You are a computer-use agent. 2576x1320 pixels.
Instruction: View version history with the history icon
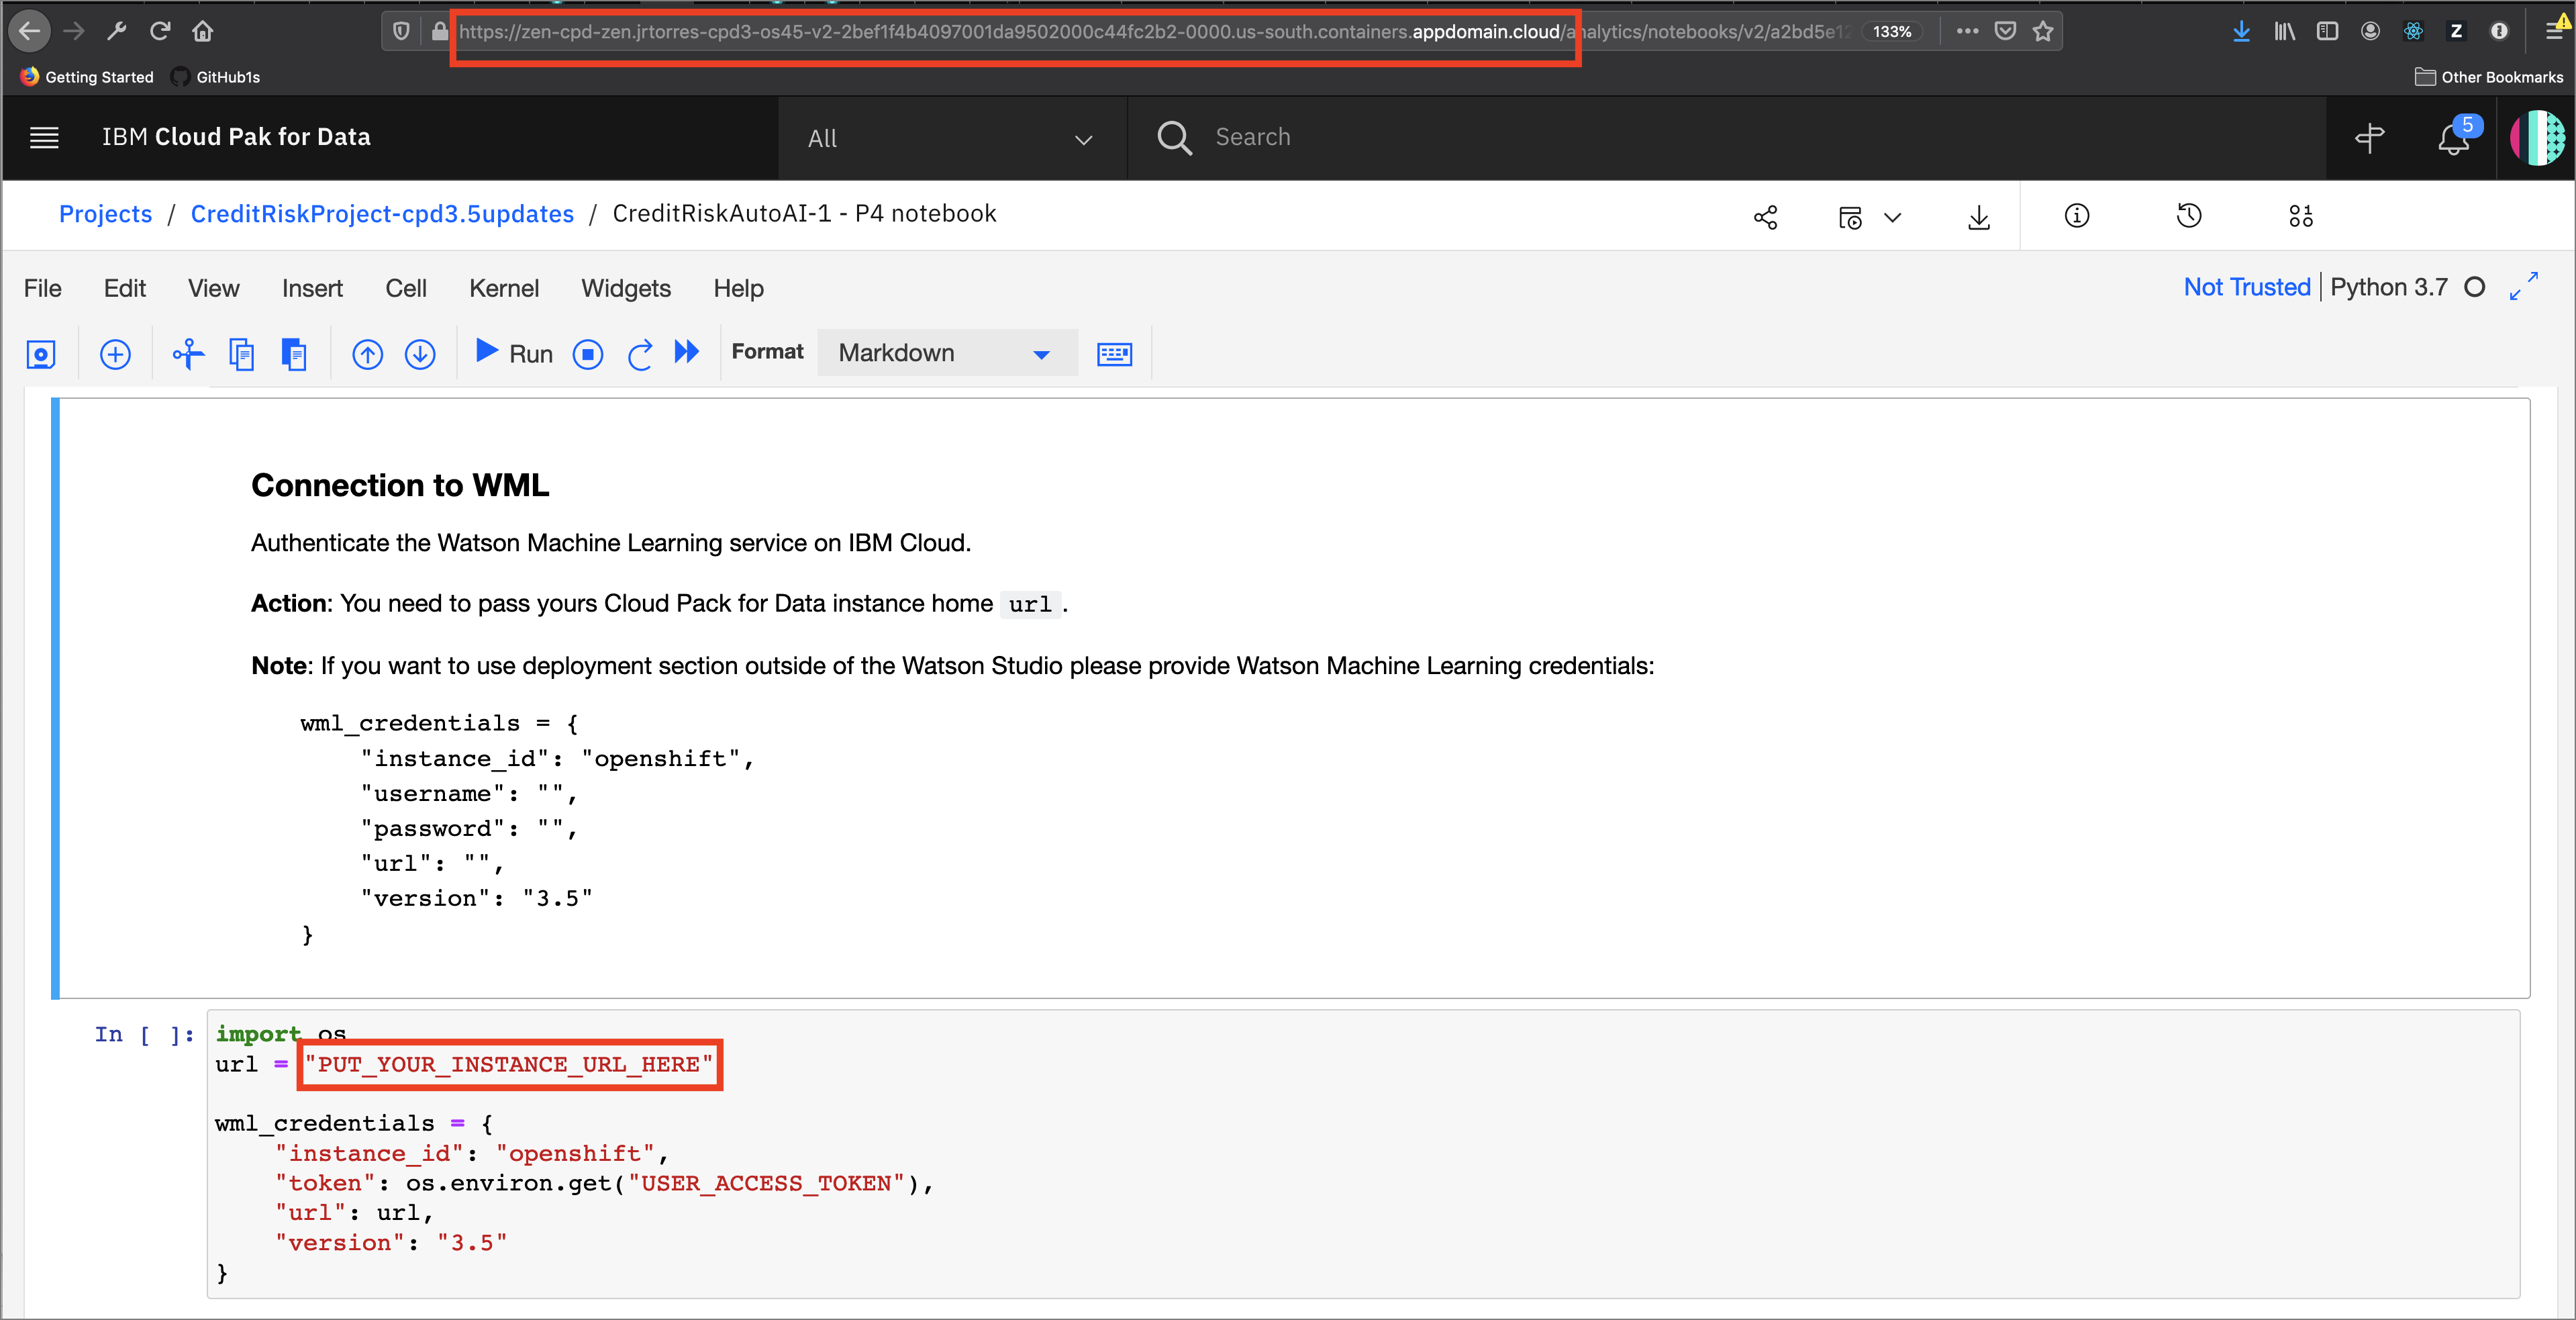[x=2189, y=216]
